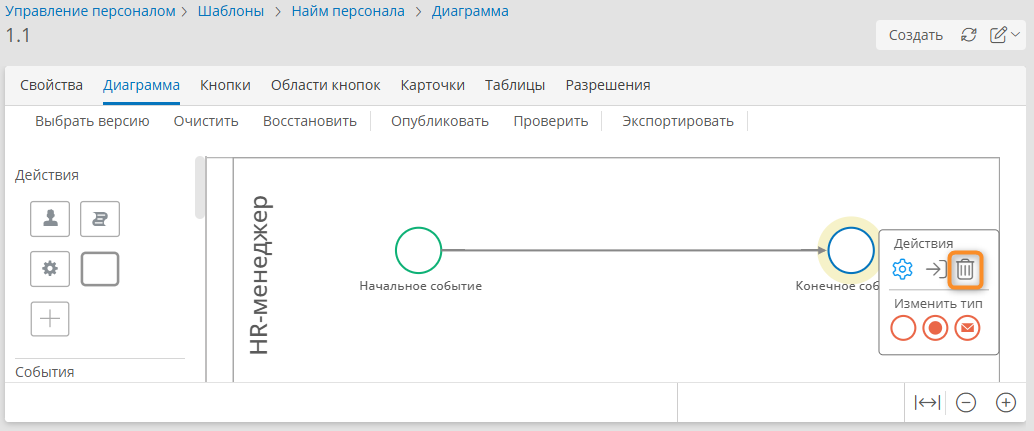1034x431 pixels.
Task: Open the Таблицы tab
Action: click(x=515, y=85)
